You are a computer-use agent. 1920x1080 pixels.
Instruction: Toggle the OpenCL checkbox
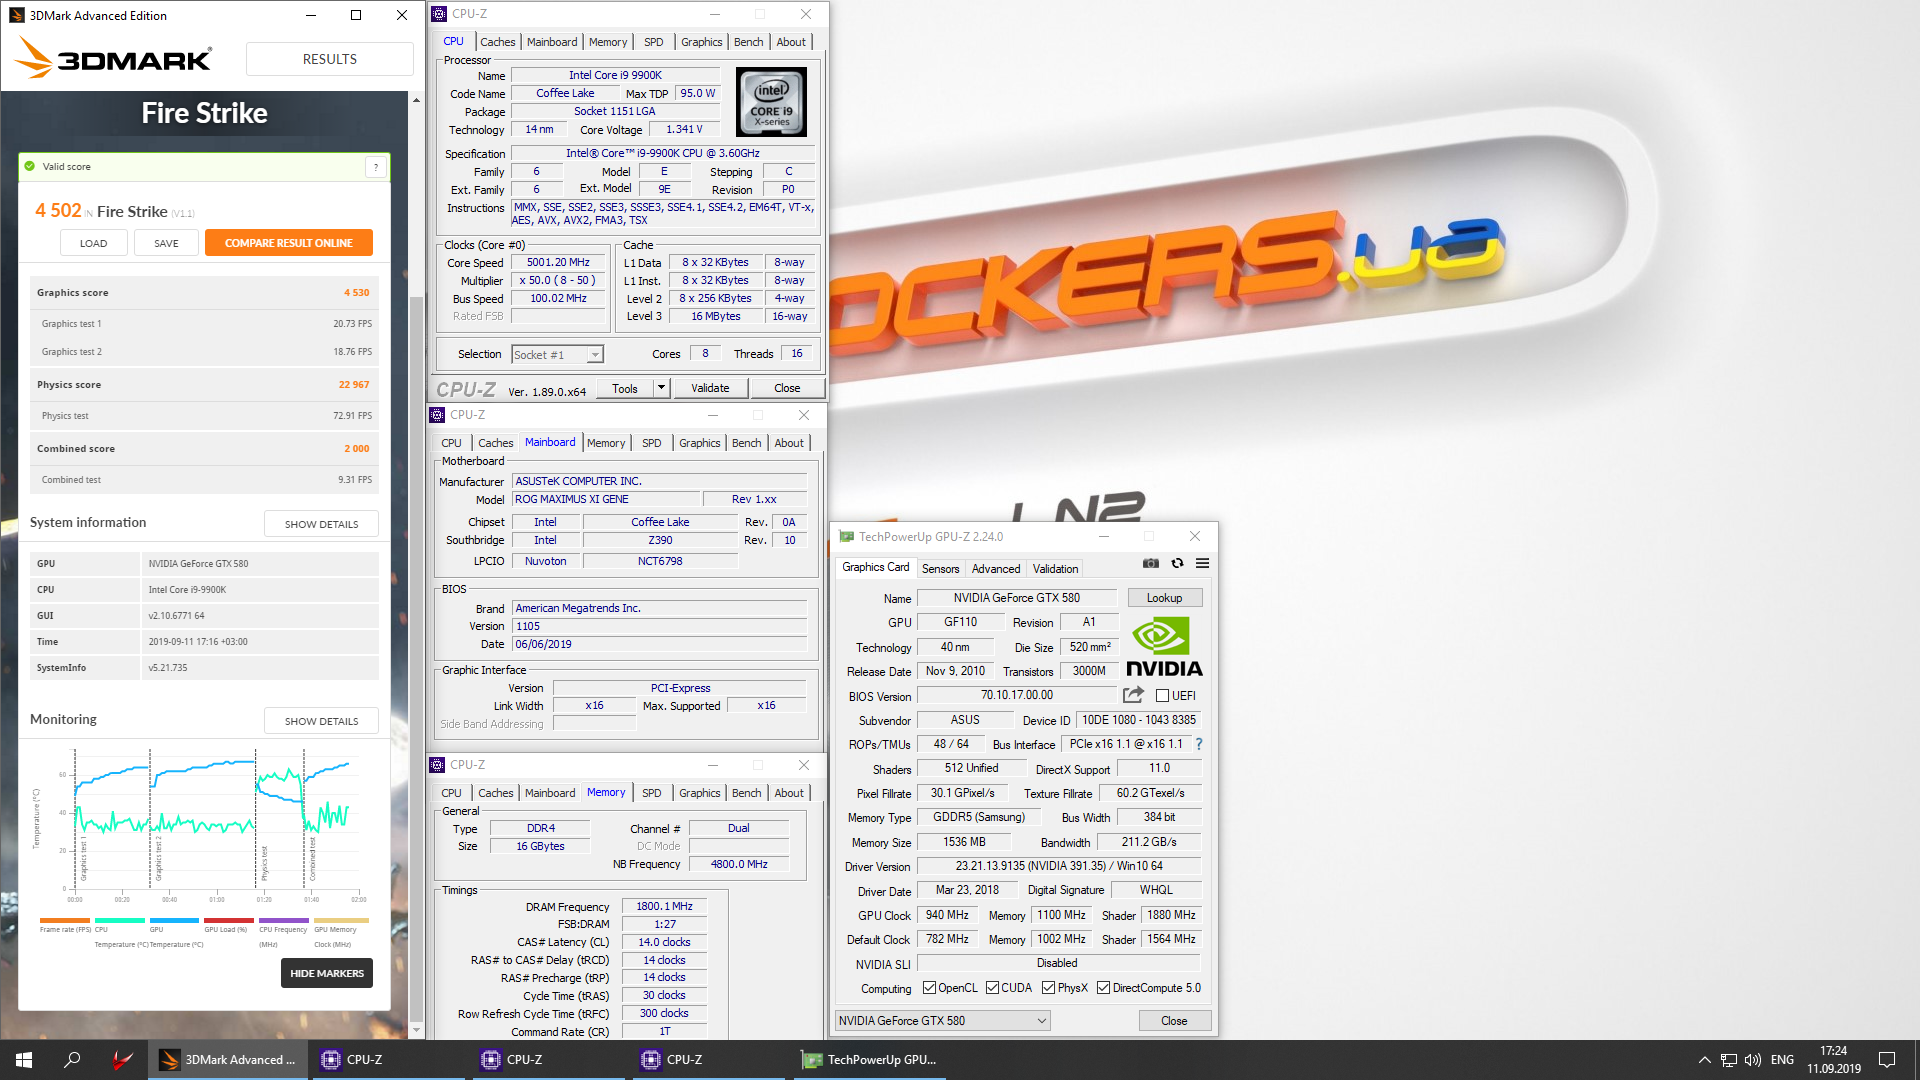coord(929,988)
